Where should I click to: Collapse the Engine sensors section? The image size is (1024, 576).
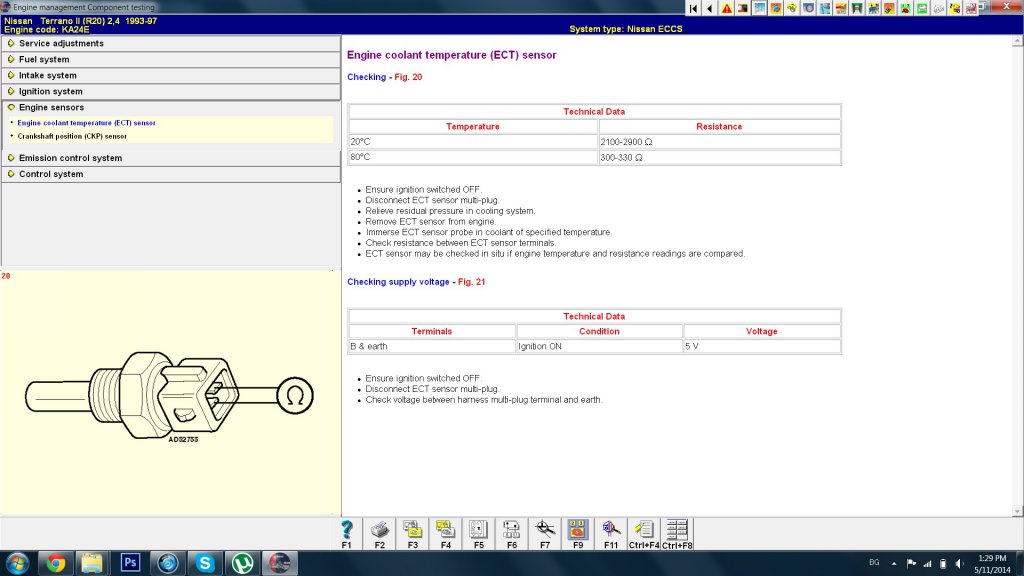(51, 107)
